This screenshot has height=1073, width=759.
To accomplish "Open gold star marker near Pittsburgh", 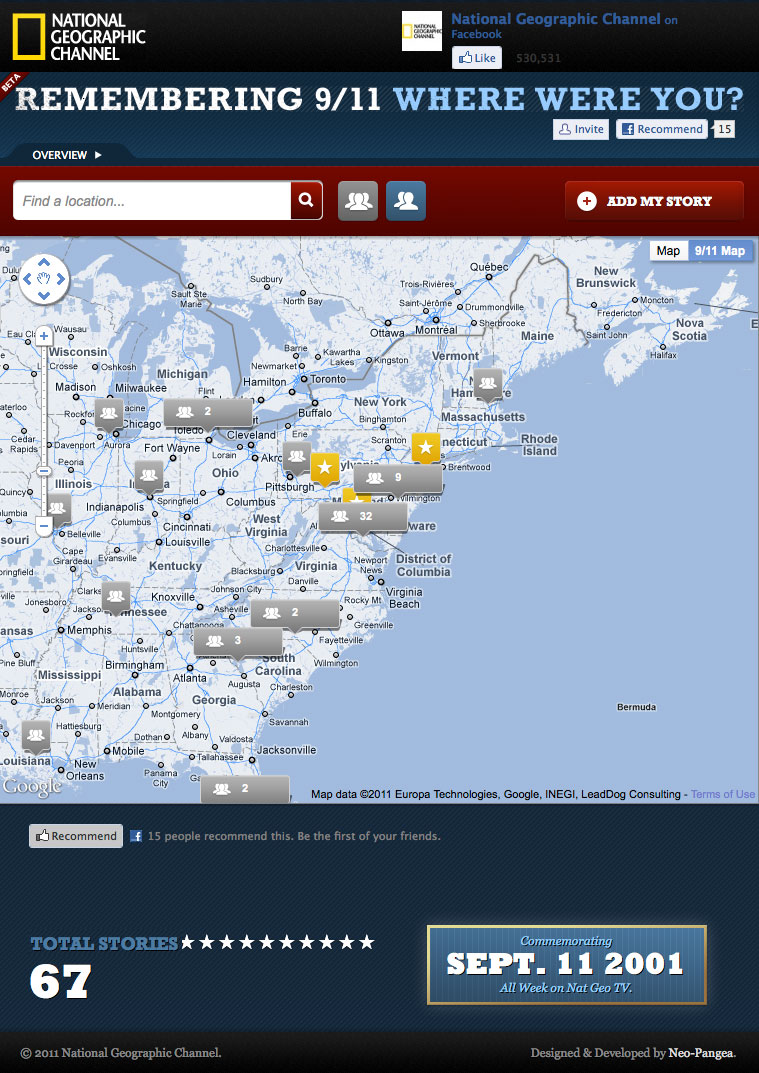I will coord(325,467).
